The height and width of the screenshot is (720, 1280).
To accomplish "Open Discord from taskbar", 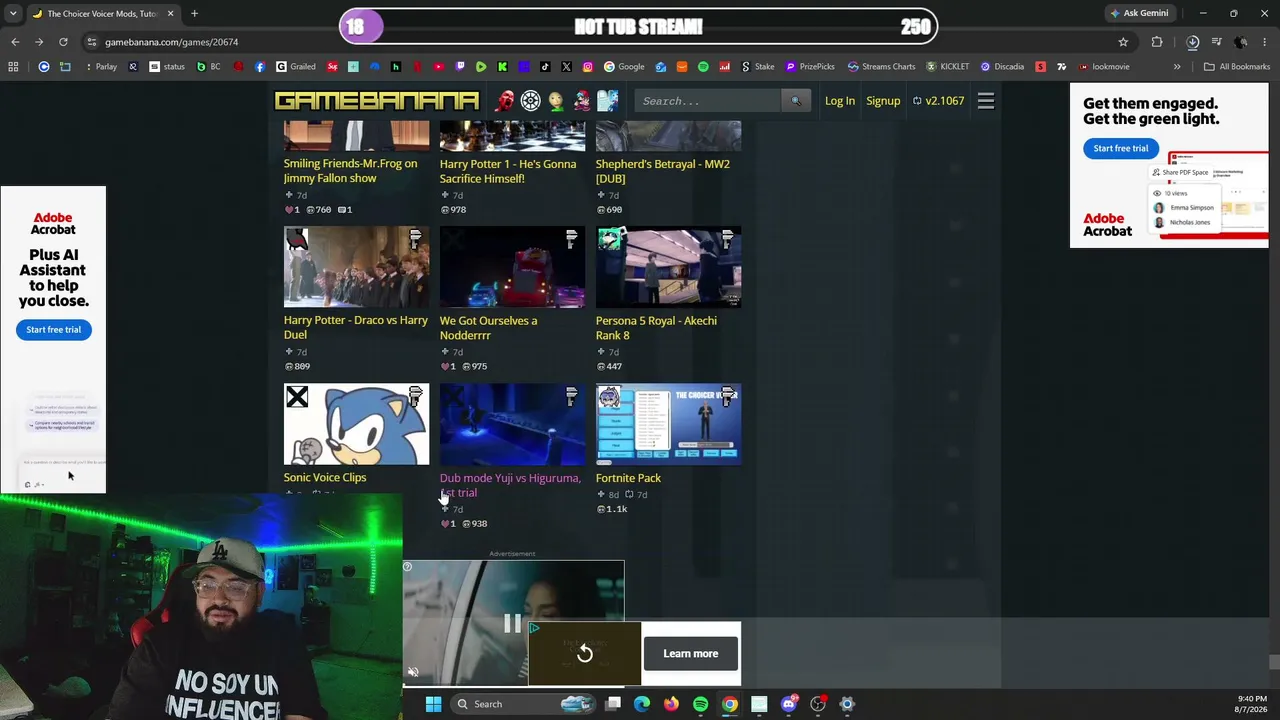I will pos(788,704).
